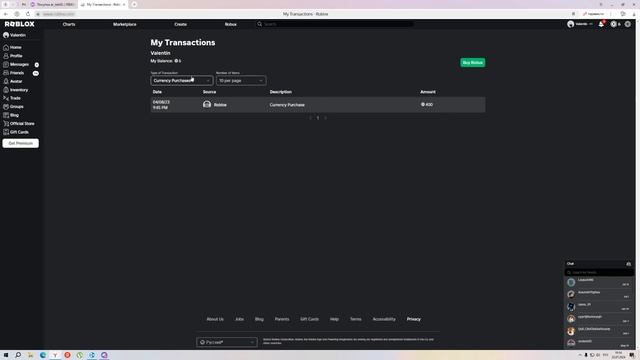Click the Valentin avatar in the top-right header
The height and width of the screenshot is (360, 640).
pos(571,24)
